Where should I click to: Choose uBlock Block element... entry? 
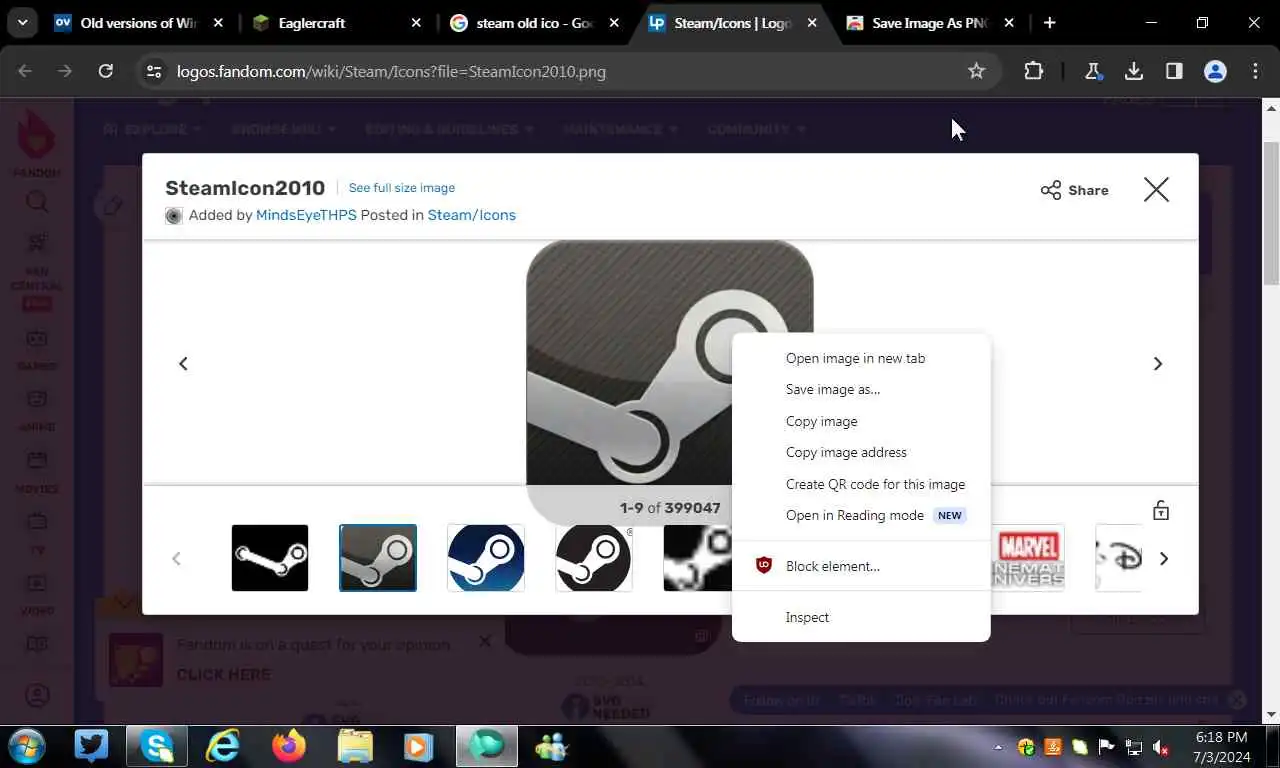(861, 566)
